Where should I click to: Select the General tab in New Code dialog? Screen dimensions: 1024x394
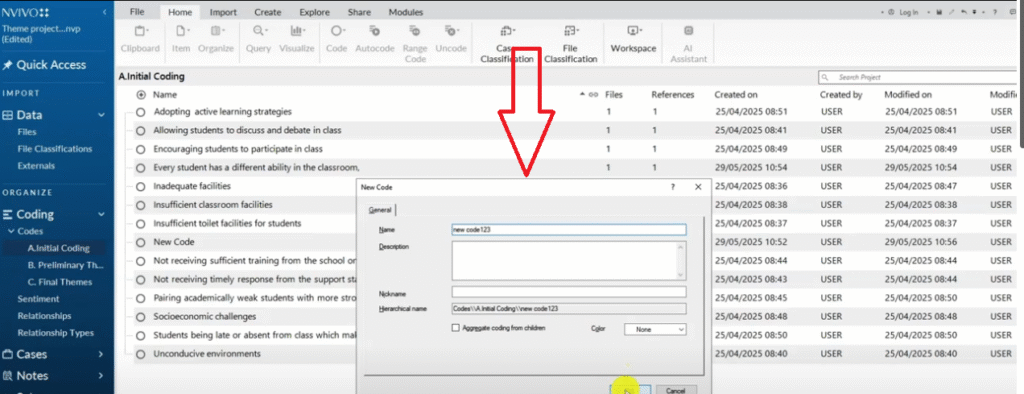pyautogui.click(x=380, y=210)
